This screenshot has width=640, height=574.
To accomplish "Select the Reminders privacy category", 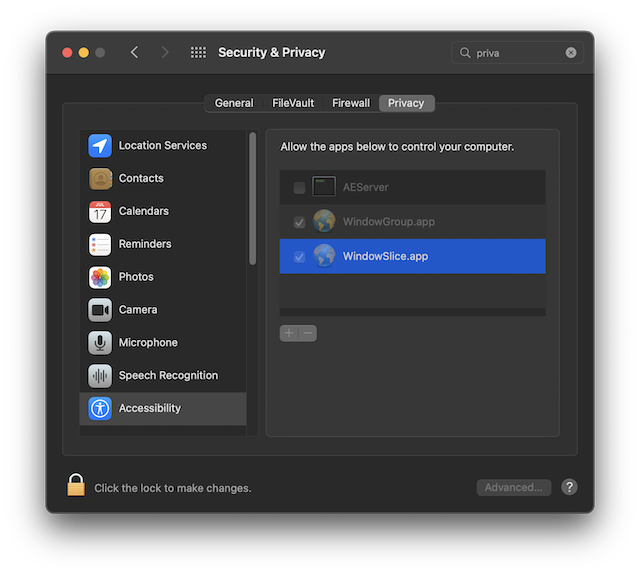I will pyautogui.click(x=144, y=245).
